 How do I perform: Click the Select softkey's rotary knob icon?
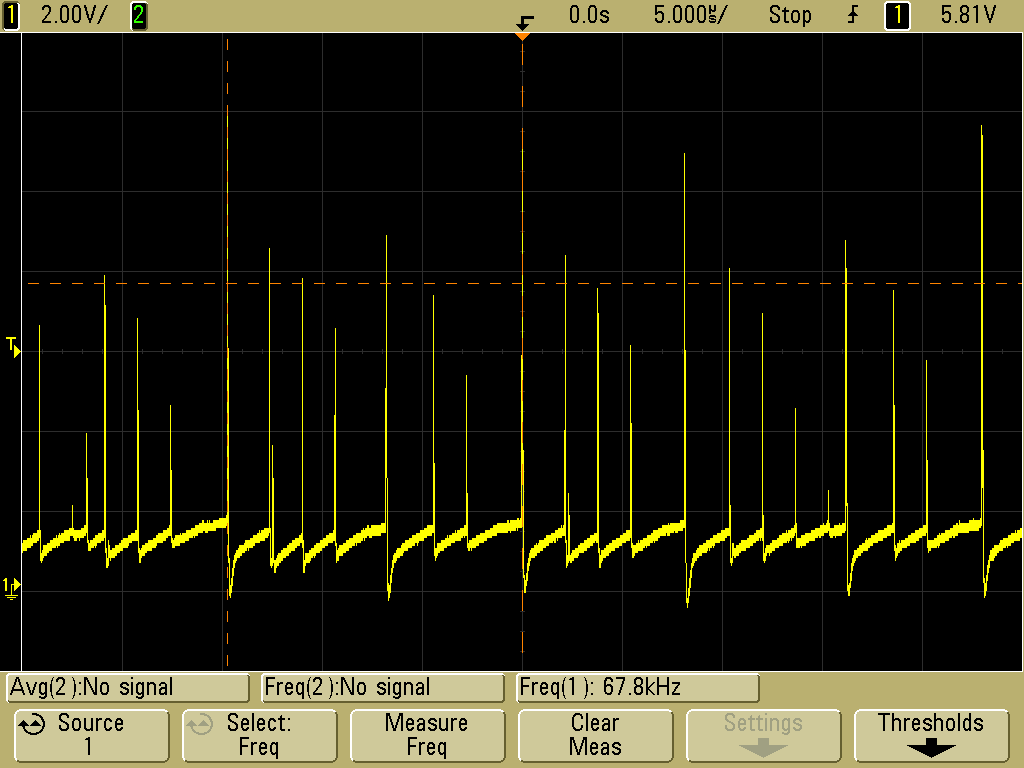point(200,725)
